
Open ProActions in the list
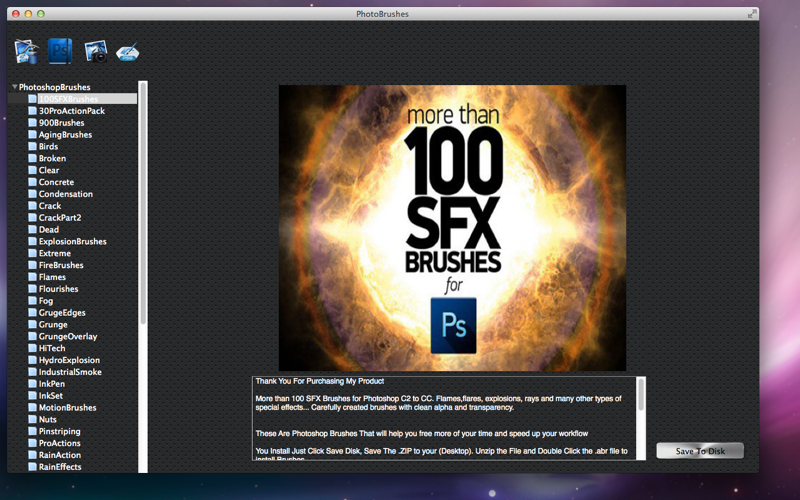pos(60,443)
